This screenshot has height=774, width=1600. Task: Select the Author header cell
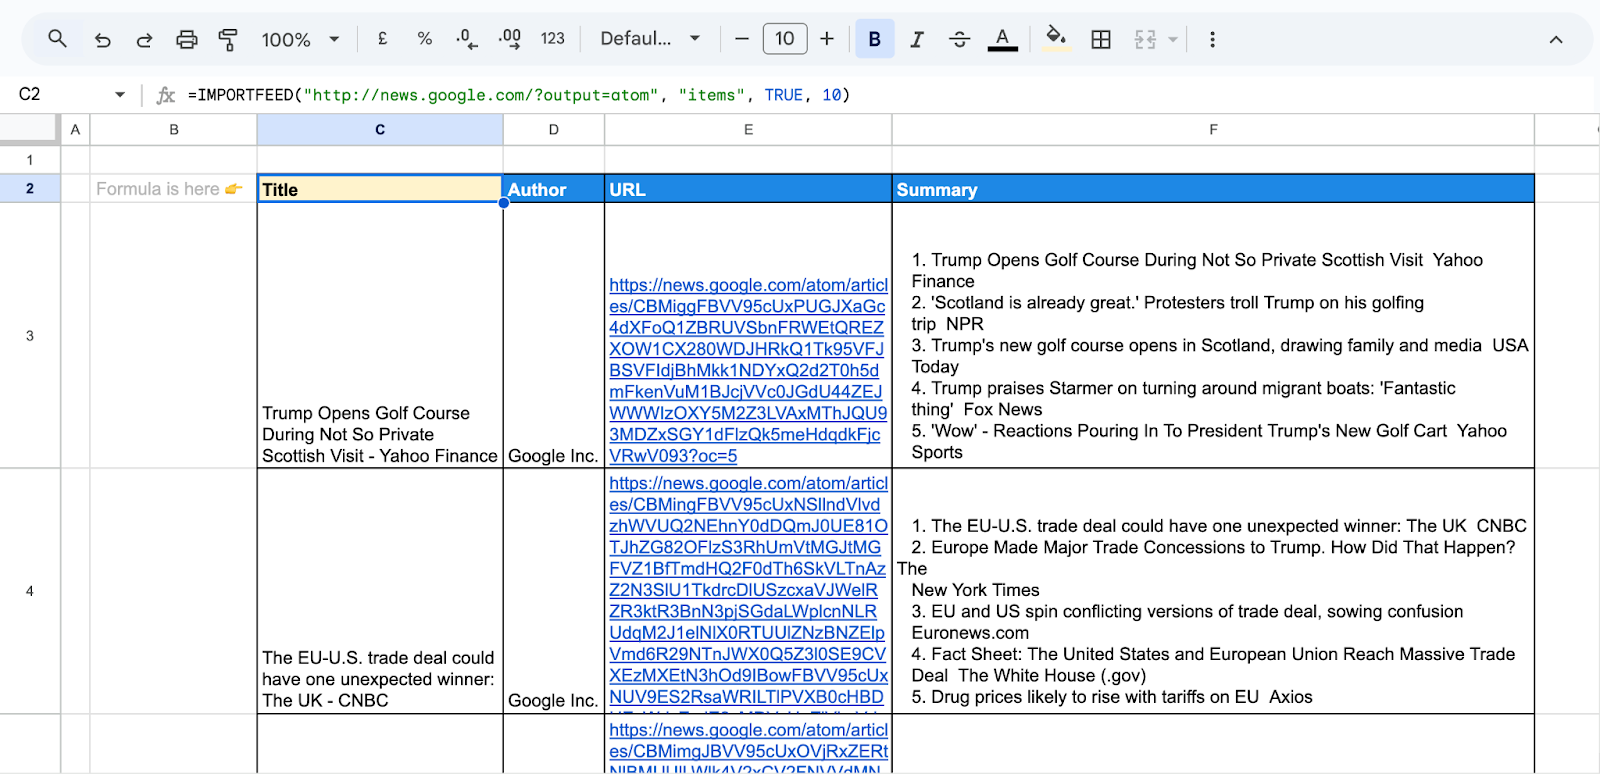click(x=554, y=189)
